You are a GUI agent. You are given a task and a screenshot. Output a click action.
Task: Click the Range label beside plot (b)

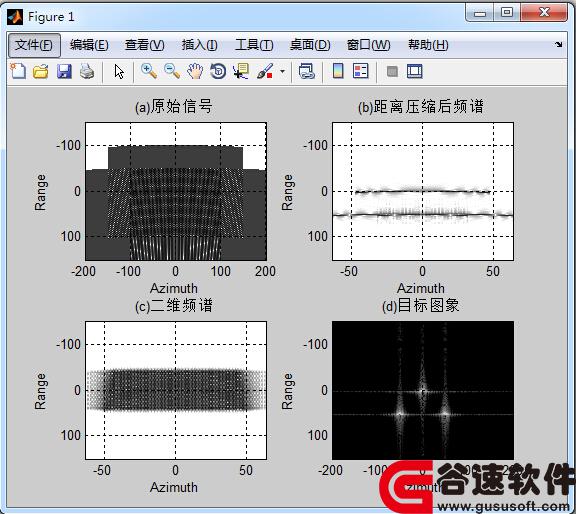287,192
